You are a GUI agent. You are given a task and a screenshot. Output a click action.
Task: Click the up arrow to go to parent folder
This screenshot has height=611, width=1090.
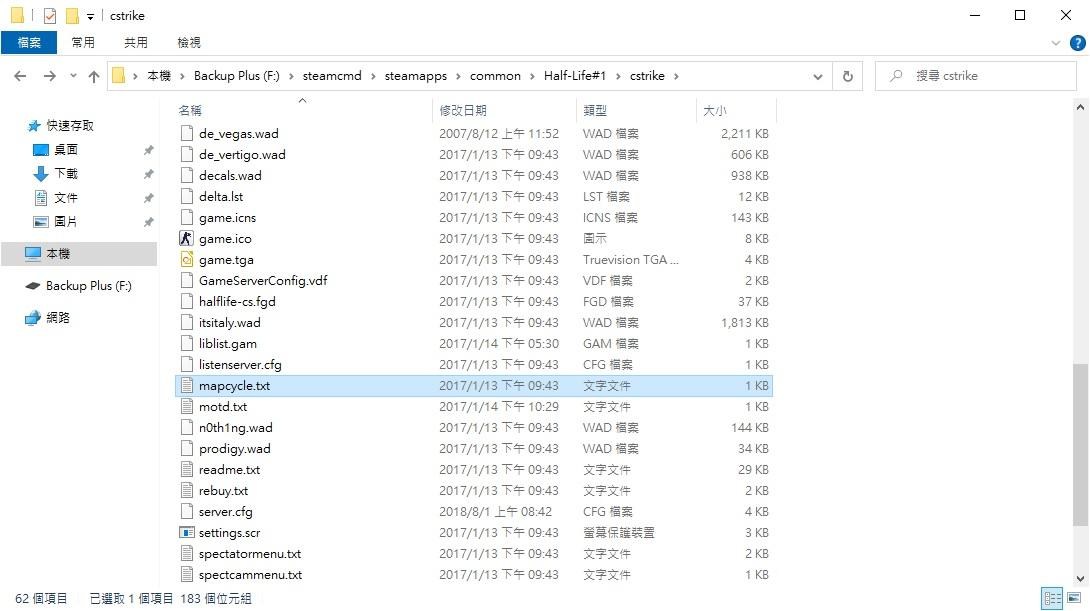point(93,75)
